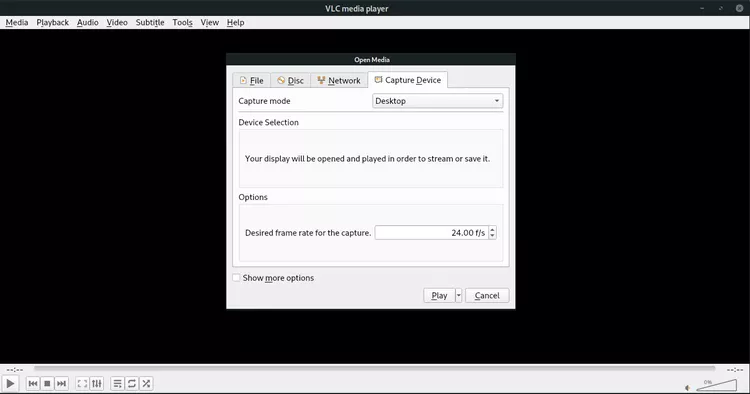Screen dimensions: 750x394
Task: Show the playlist icon
Action: coord(118,383)
